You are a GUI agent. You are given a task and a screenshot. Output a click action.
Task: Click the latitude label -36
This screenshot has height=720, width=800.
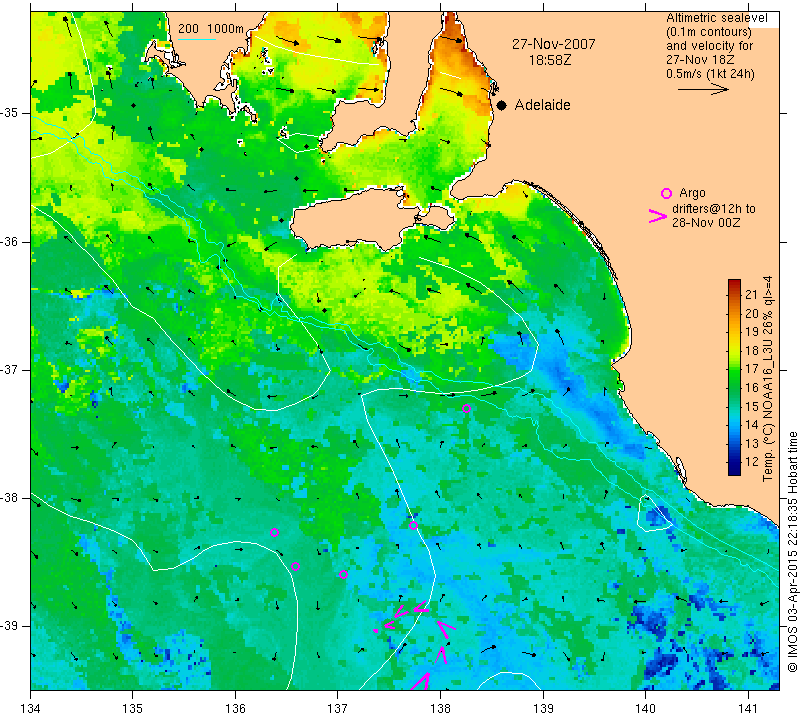click(10, 241)
